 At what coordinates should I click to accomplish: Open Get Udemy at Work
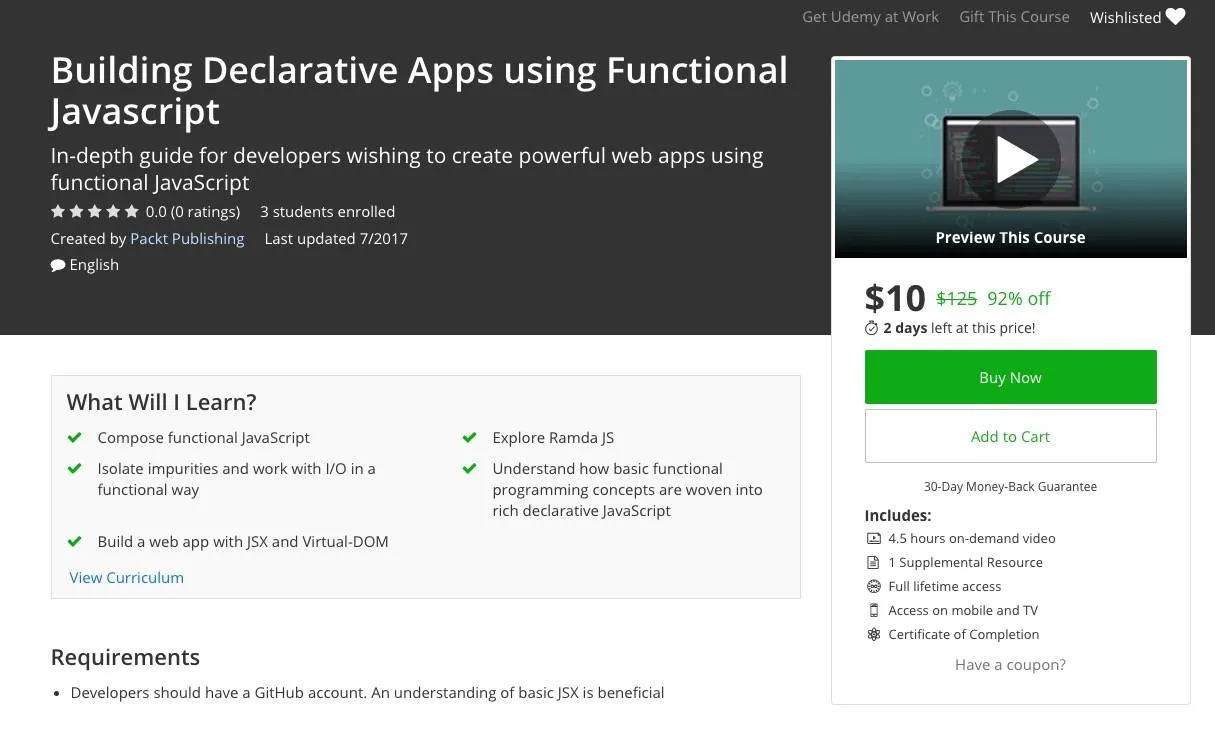[870, 17]
